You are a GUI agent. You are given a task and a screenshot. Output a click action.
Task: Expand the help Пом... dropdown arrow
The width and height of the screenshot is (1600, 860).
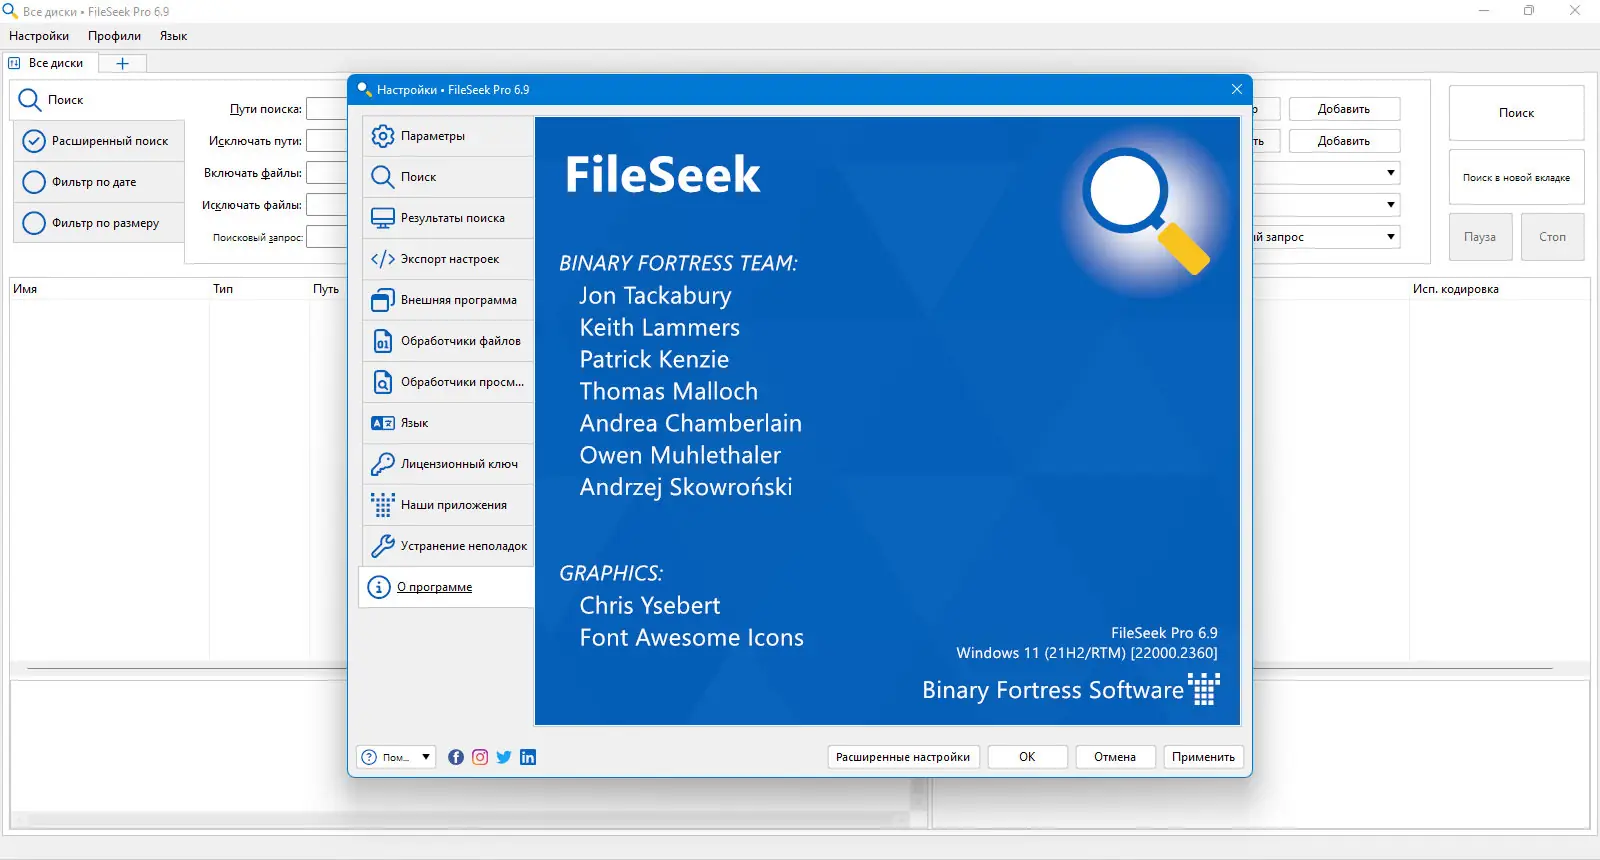[426, 757]
